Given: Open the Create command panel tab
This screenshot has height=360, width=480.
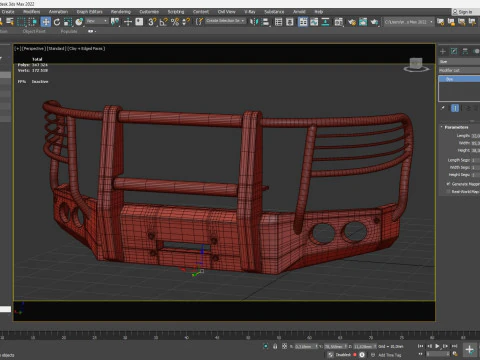Looking at the screenshot, I should (x=443, y=51).
